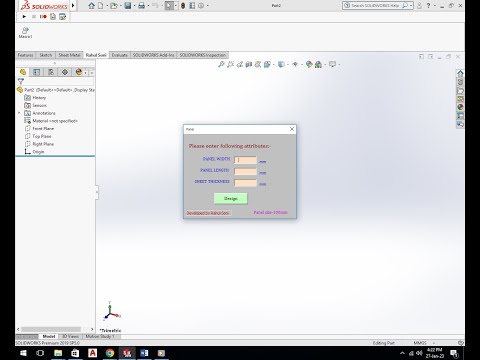Open Appearances color ball in task pane
The height and width of the screenshot is (360, 480).
coord(460,107)
